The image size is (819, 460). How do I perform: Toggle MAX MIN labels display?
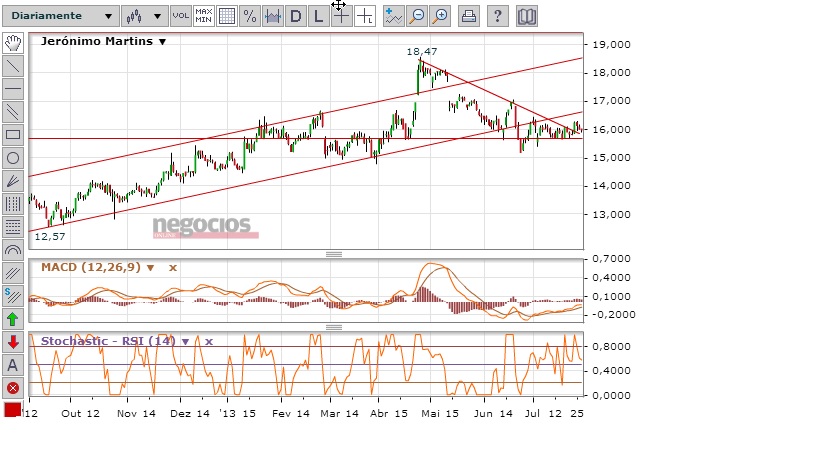(x=204, y=16)
